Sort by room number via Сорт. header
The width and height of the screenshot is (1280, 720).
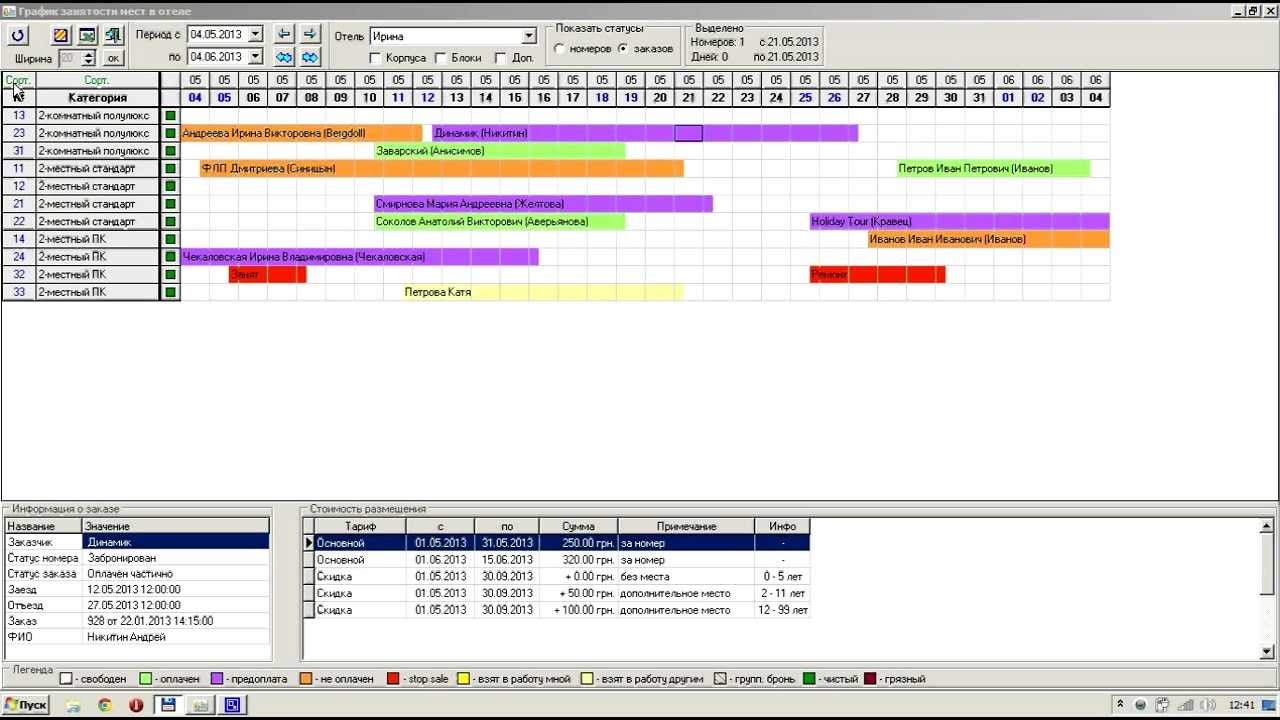[x=18, y=80]
